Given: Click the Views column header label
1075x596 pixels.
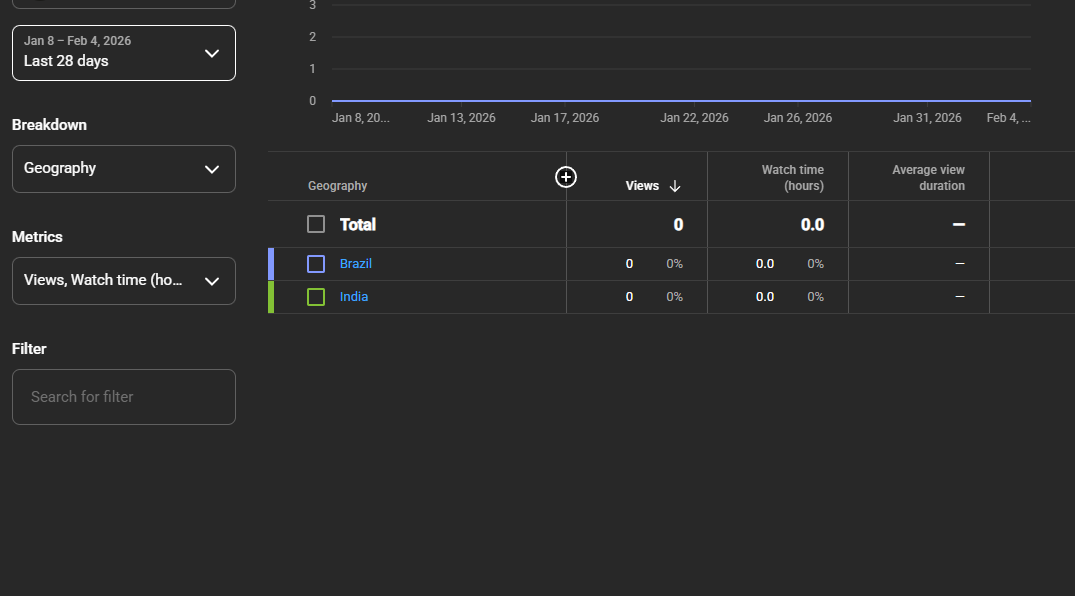Looking at the screenshot, I should (x=642, y=186).
